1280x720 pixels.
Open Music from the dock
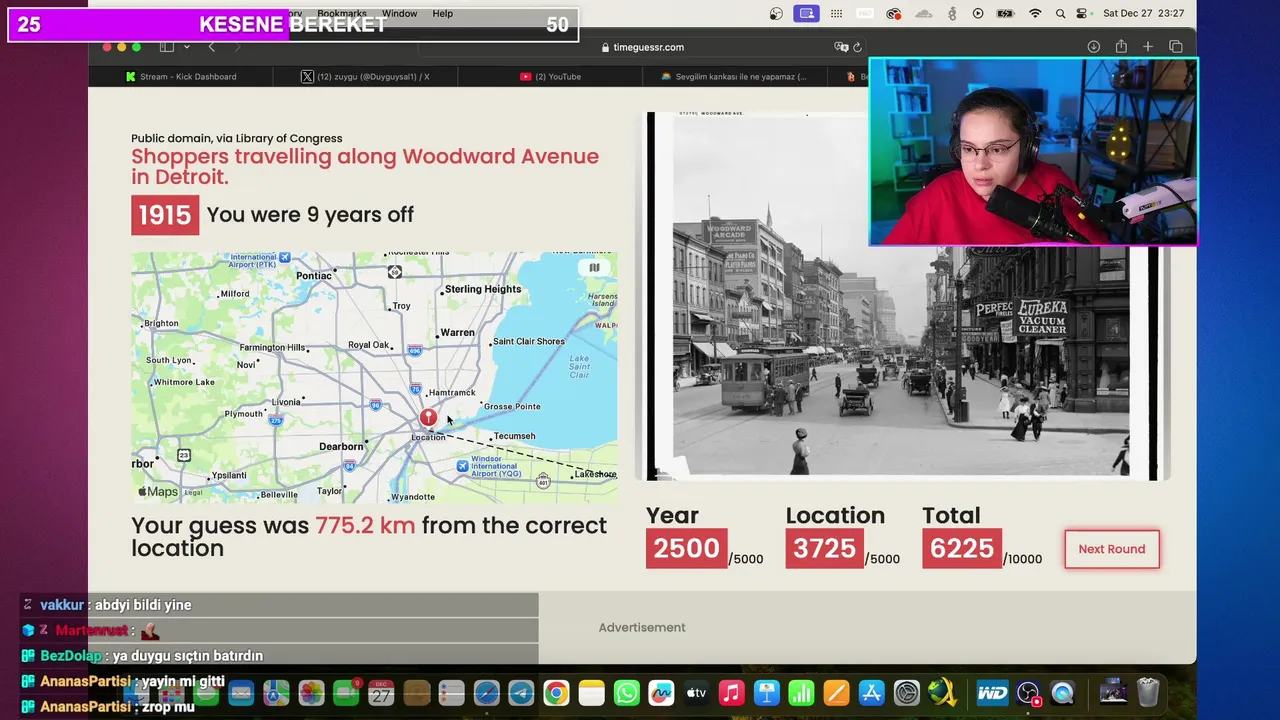pyautogui.click(x=731, y=693)
